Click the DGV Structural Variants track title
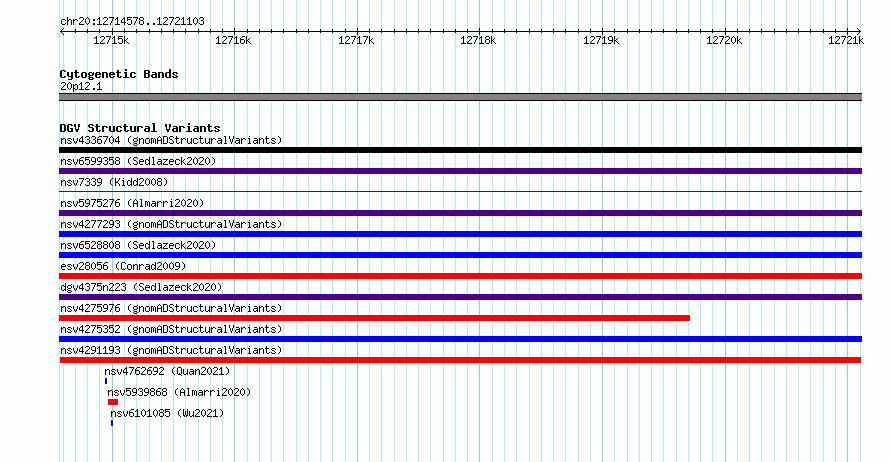The image size is (890, 462). [x=140, y=128]
